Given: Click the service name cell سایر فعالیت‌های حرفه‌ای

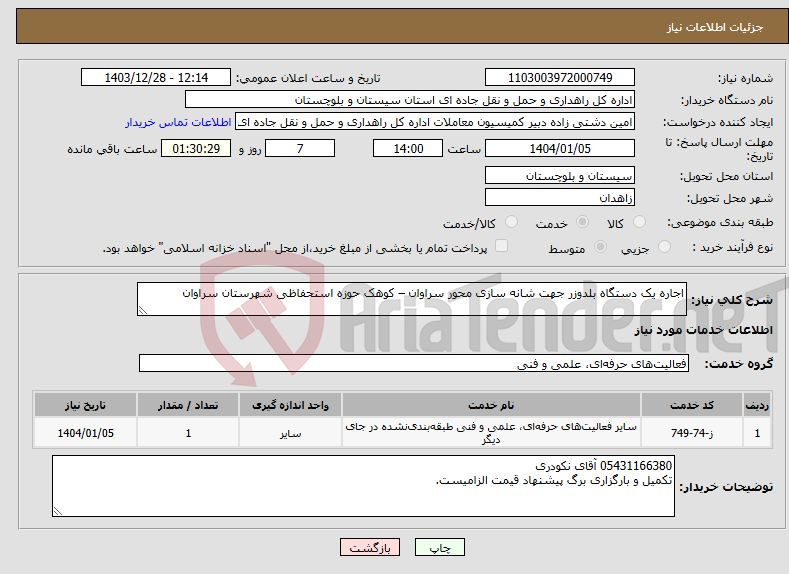Looking at the screenshot, I should click(491, 433).
